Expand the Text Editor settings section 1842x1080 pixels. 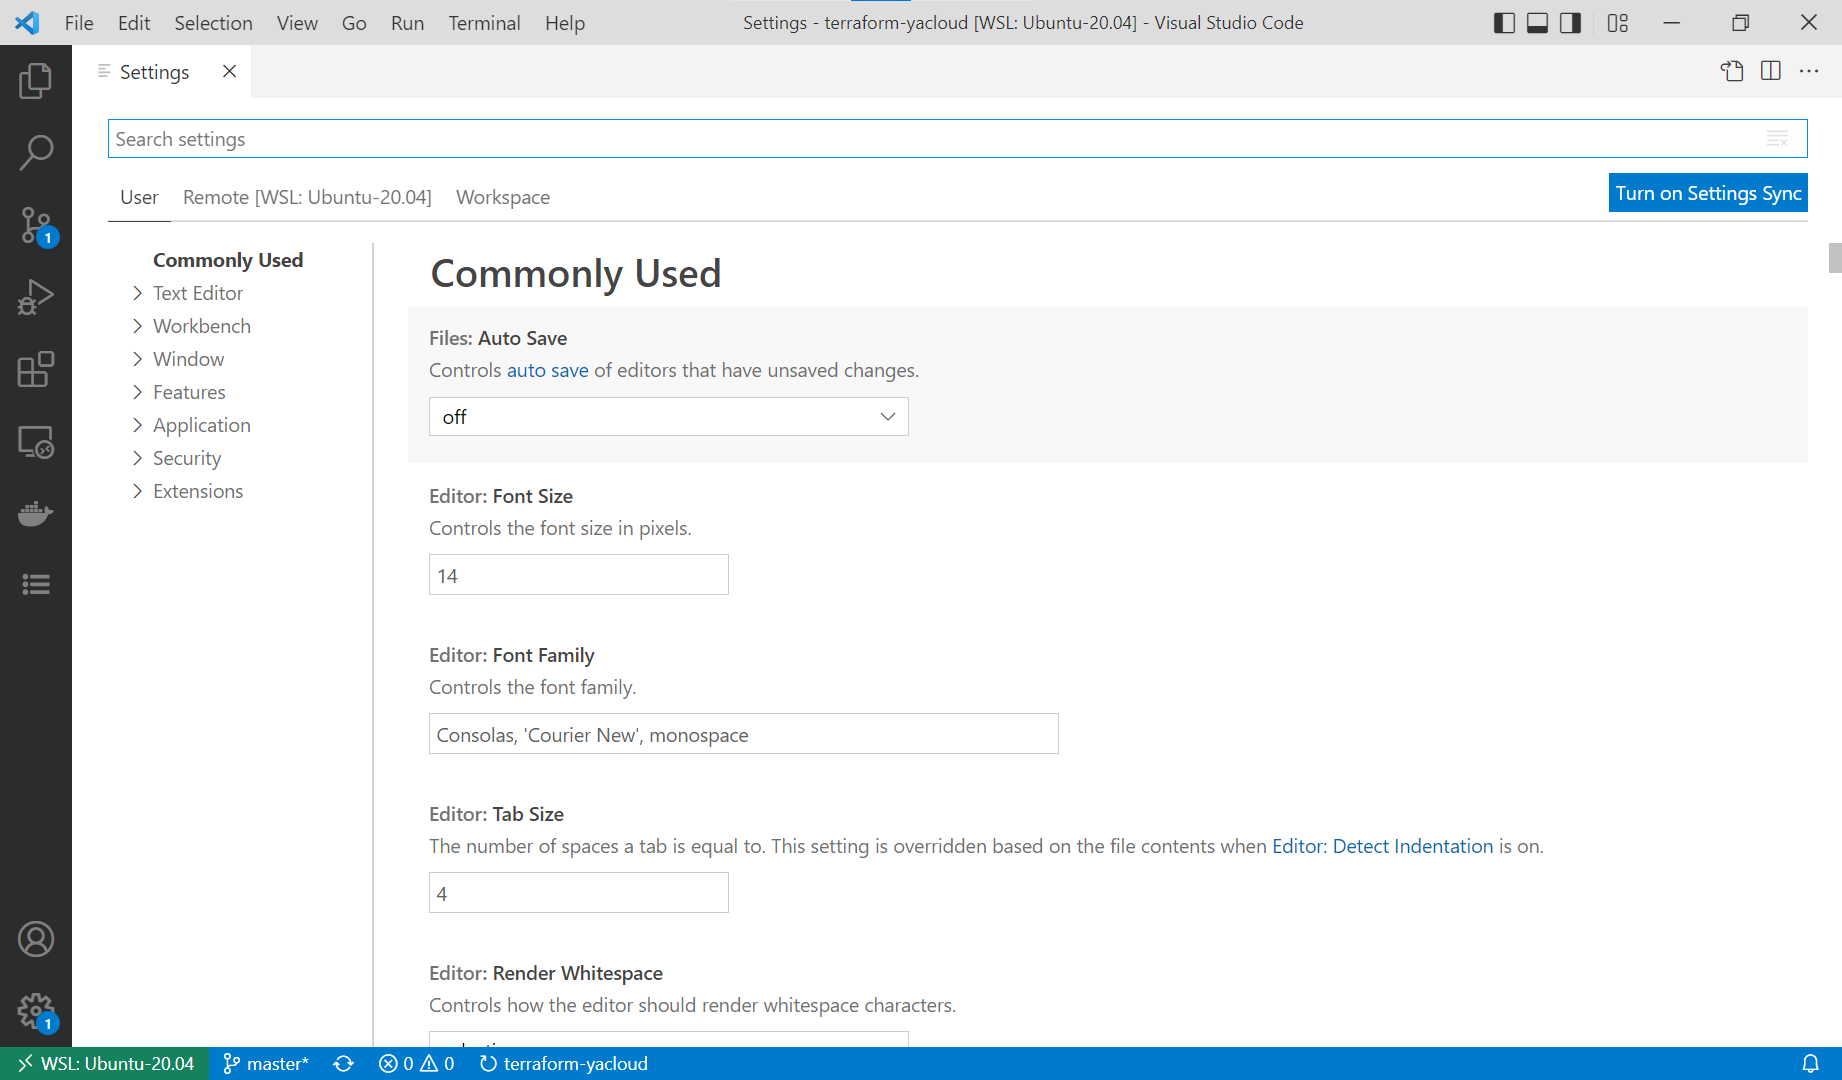[197, 293]
